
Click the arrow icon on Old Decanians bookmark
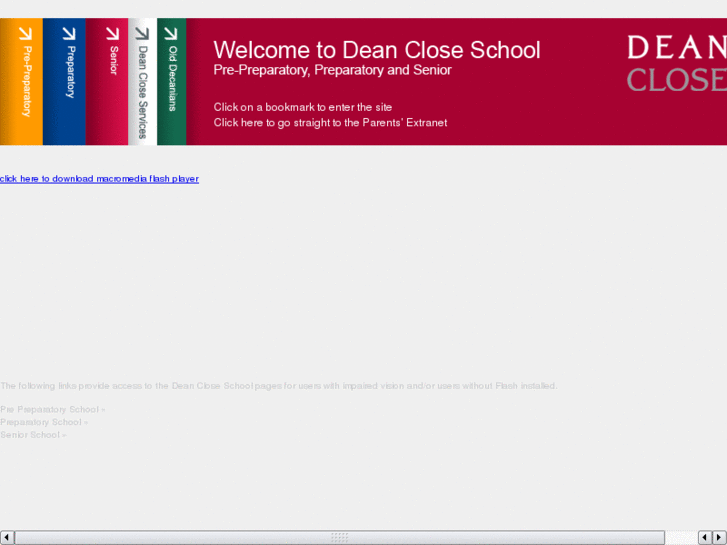coord(171,33)
